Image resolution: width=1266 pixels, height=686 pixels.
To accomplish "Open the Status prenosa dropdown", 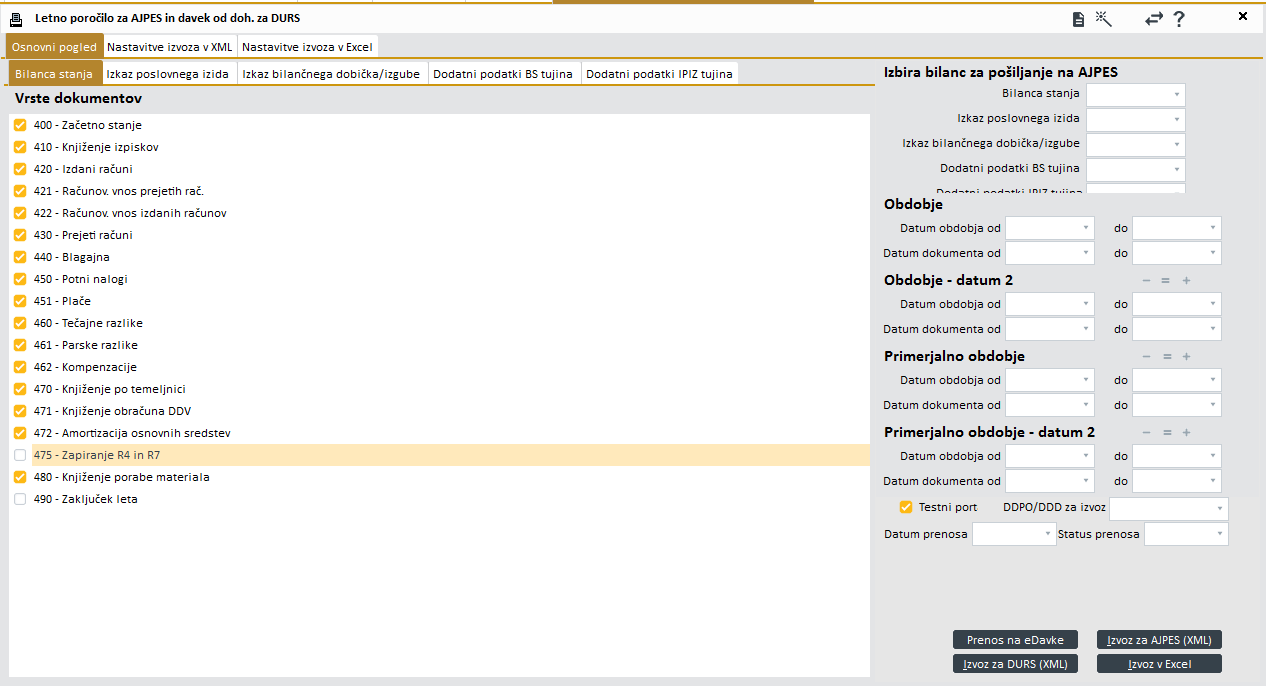I will coord(1185,535).
